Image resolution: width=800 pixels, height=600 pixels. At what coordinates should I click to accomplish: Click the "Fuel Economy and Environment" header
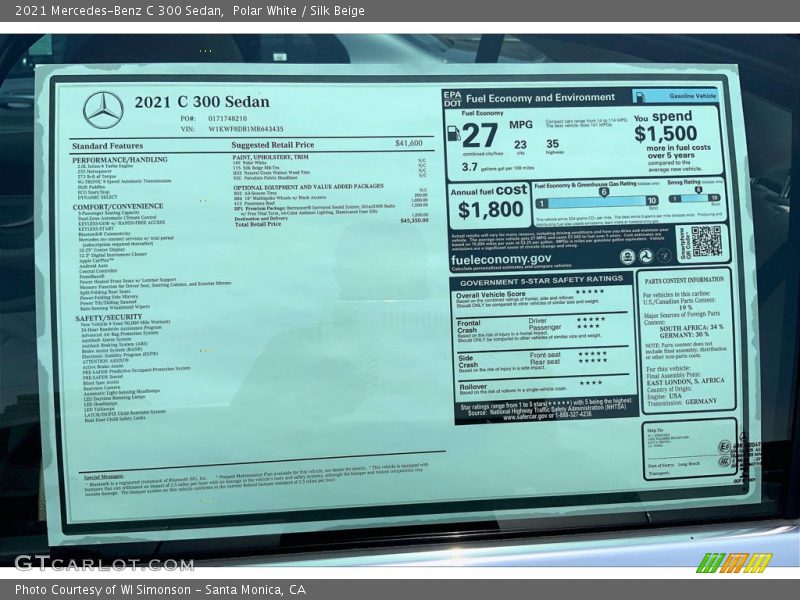540,98
